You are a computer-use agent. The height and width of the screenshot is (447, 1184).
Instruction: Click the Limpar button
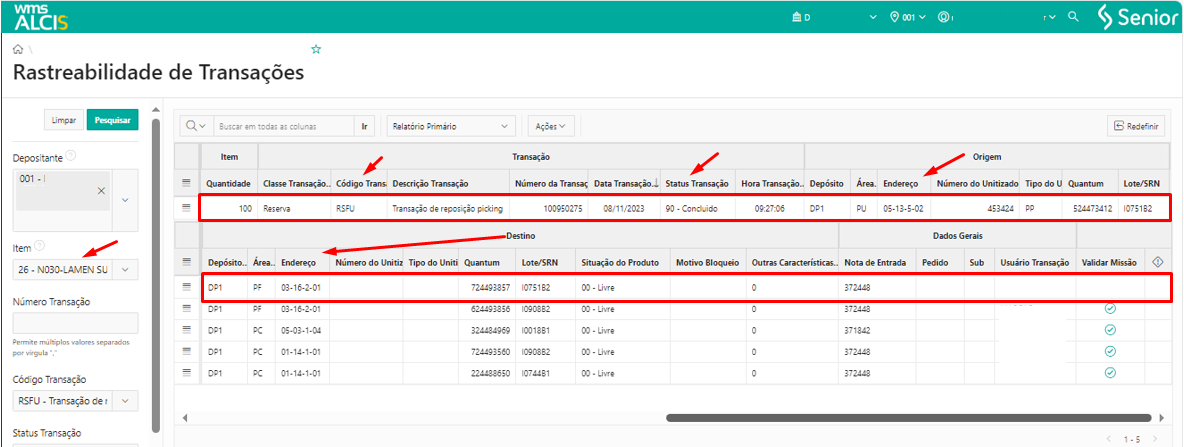pyautogui.click(x=63, y=120)
